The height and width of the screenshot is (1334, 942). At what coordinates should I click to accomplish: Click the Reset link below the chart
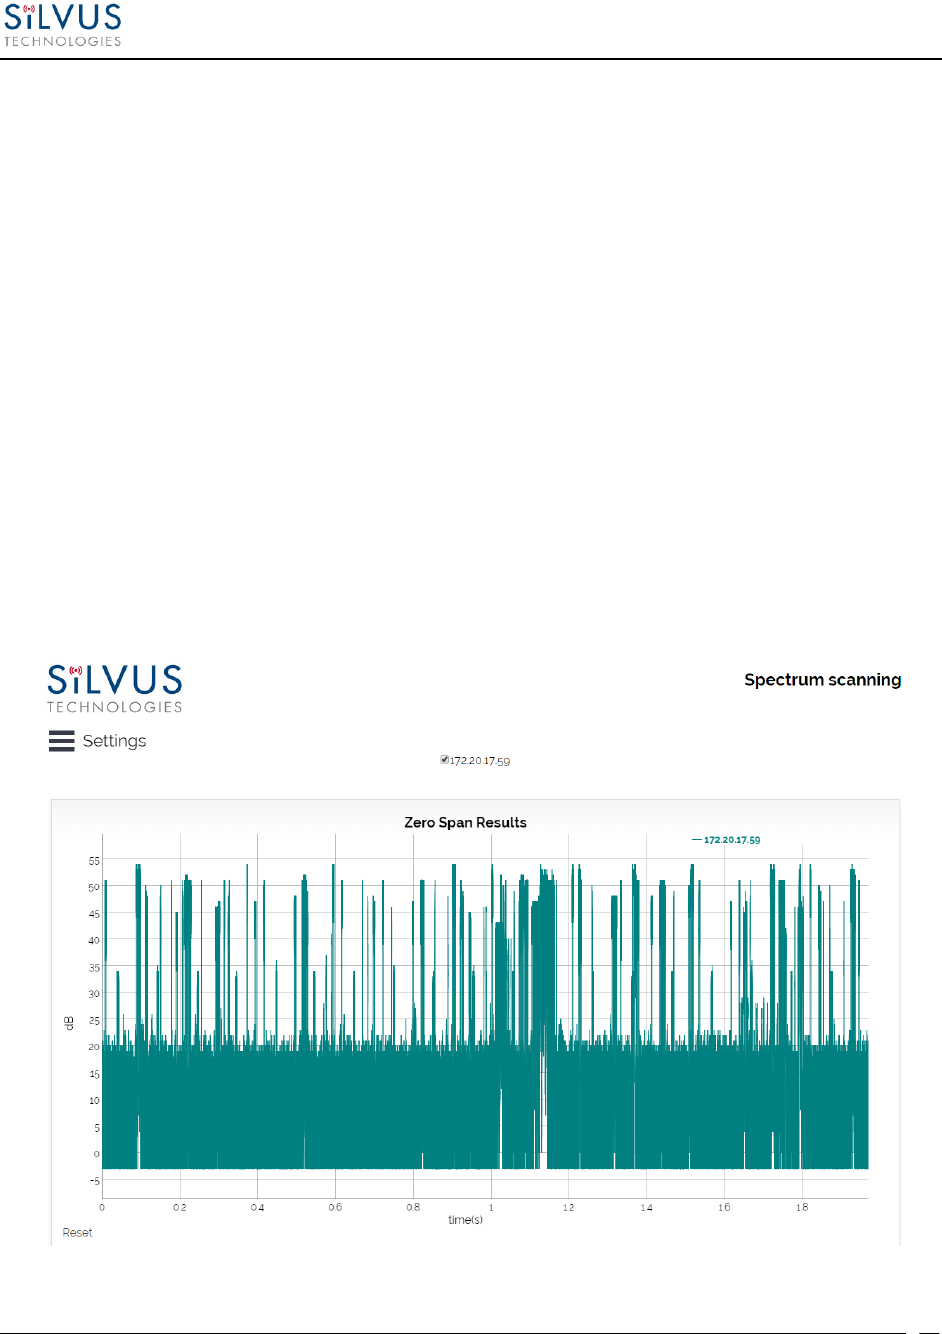coord(77,1232)
